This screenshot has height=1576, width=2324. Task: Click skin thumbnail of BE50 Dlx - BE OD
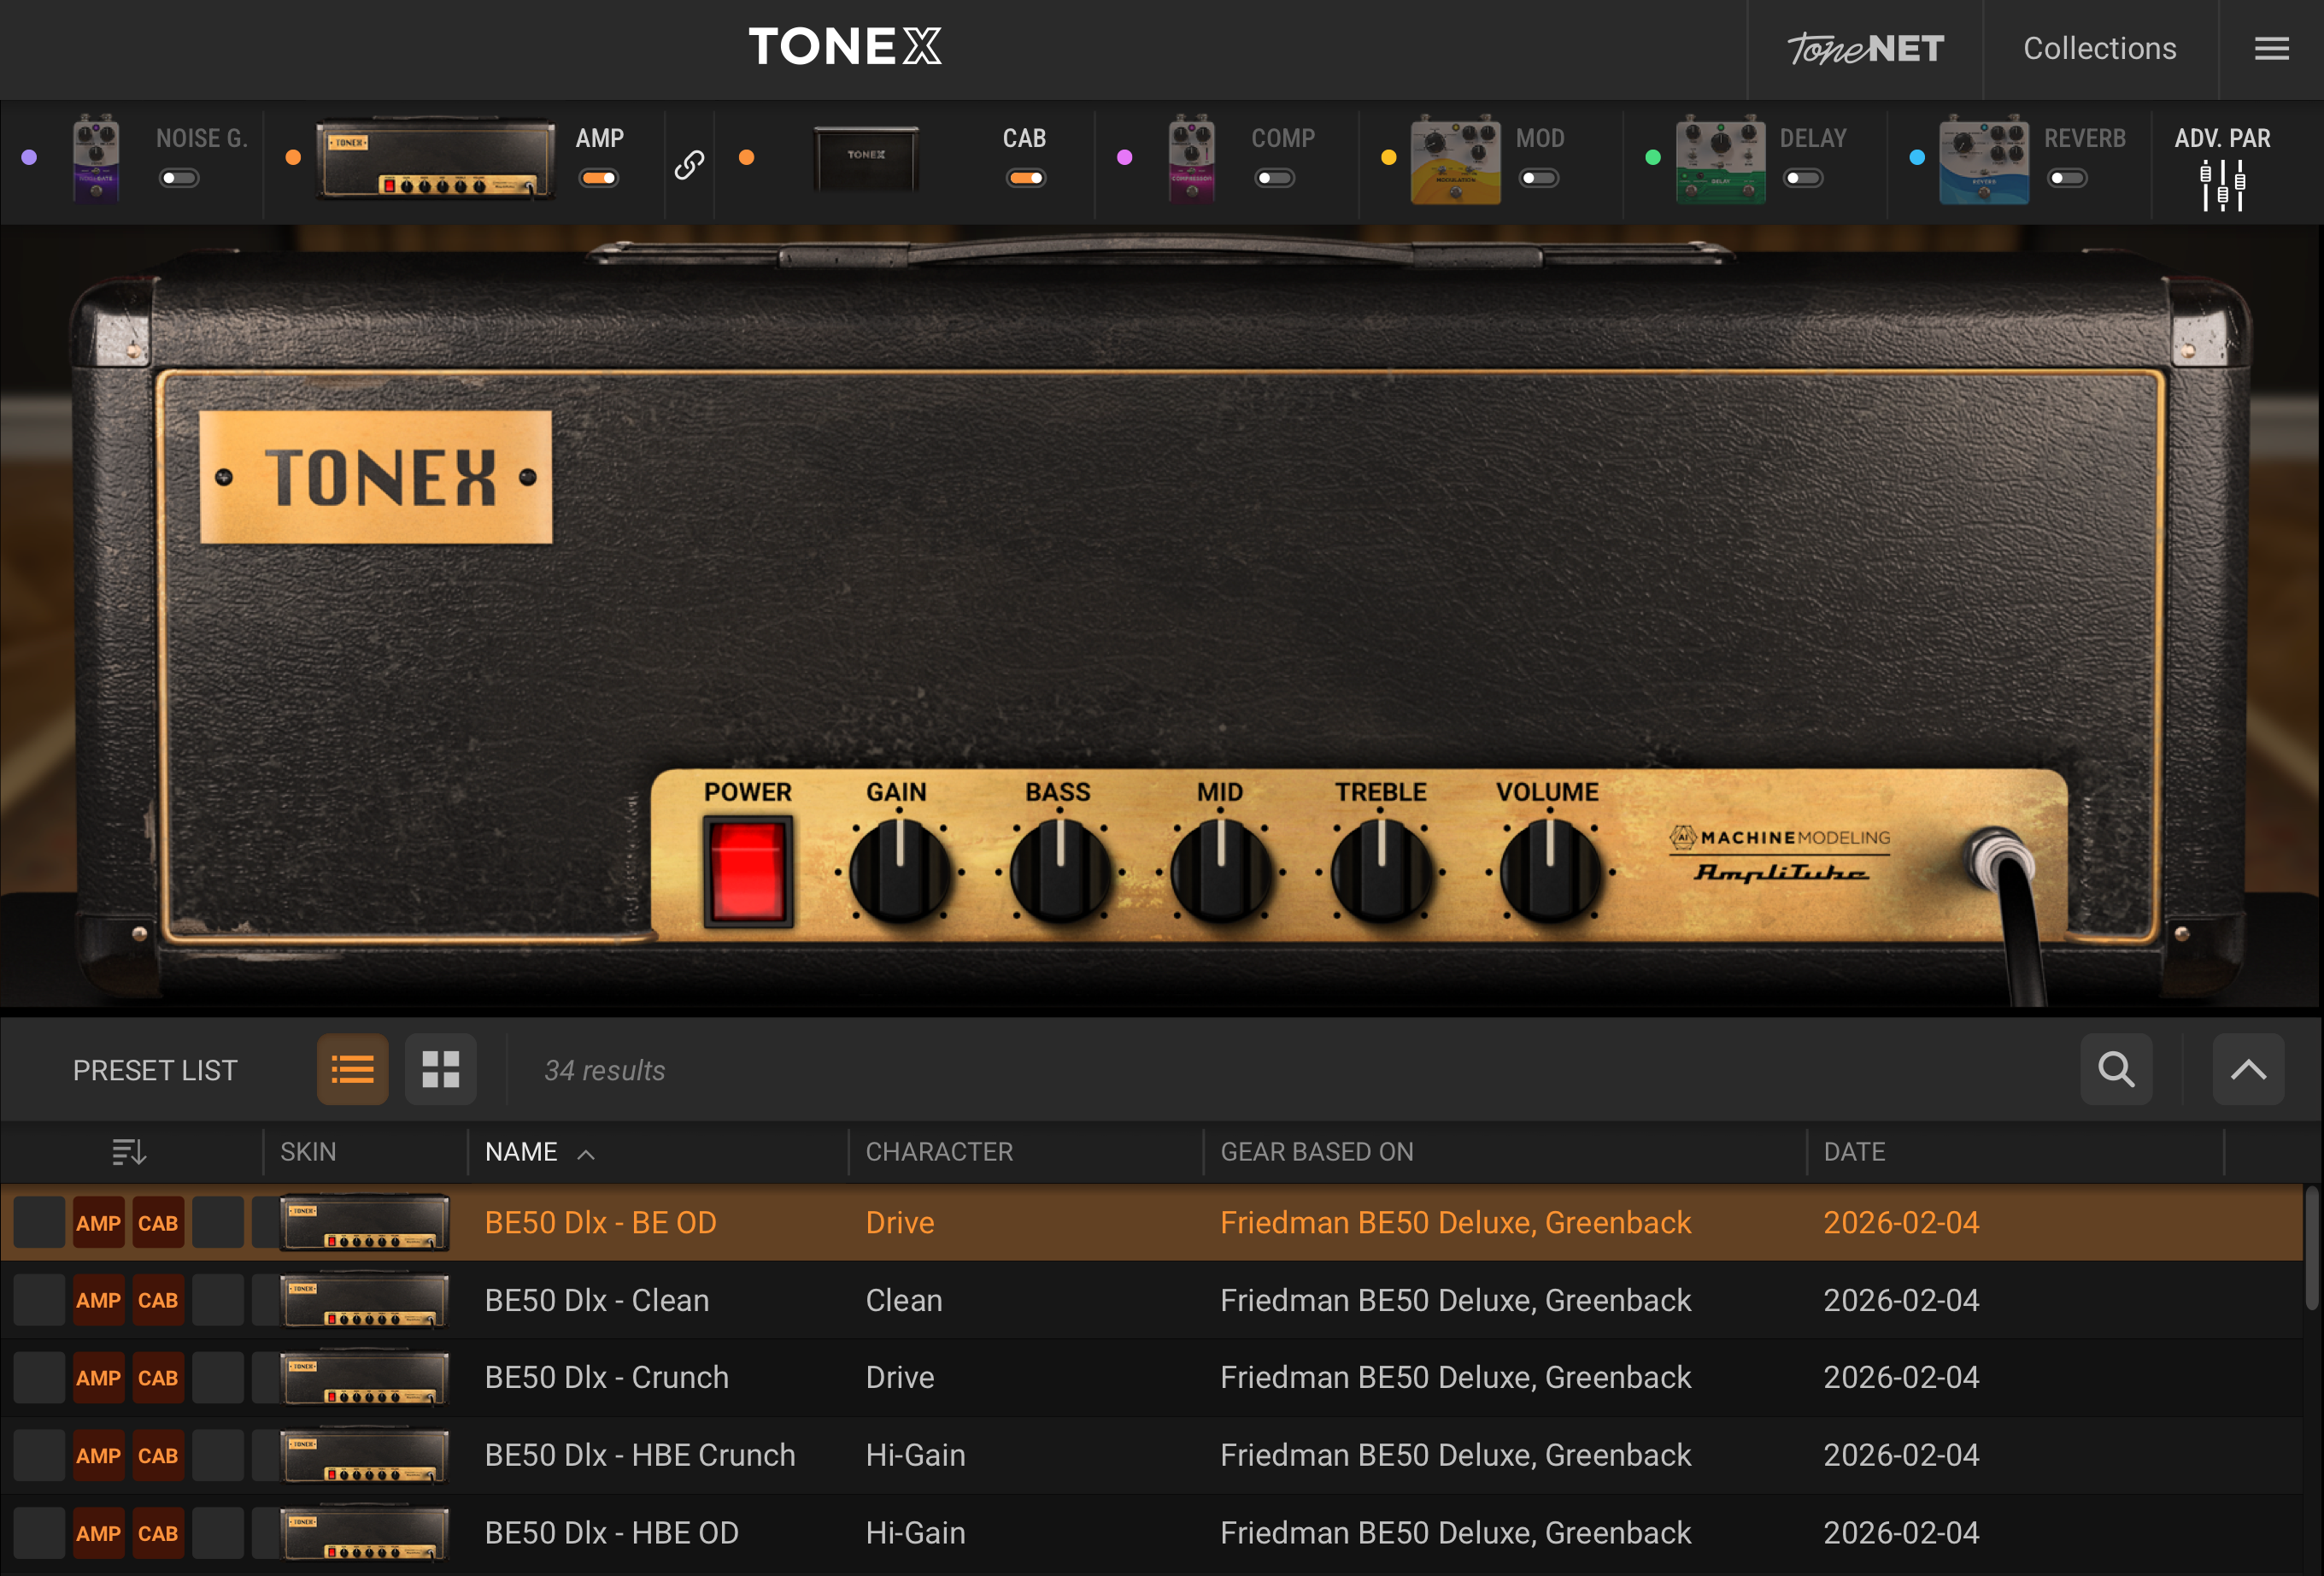click(x=364, y=1222)
